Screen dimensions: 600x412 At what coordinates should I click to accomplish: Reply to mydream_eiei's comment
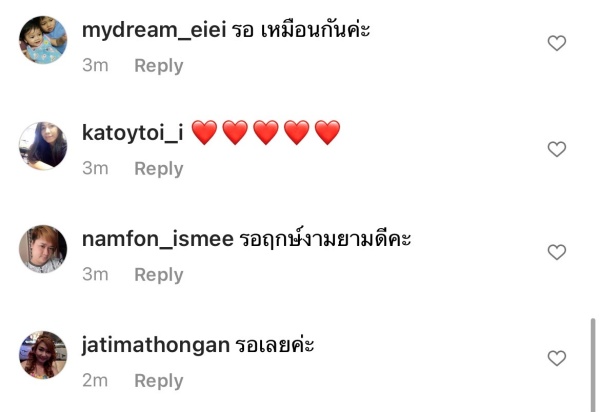pyautogui.click(x=159, y=66)
